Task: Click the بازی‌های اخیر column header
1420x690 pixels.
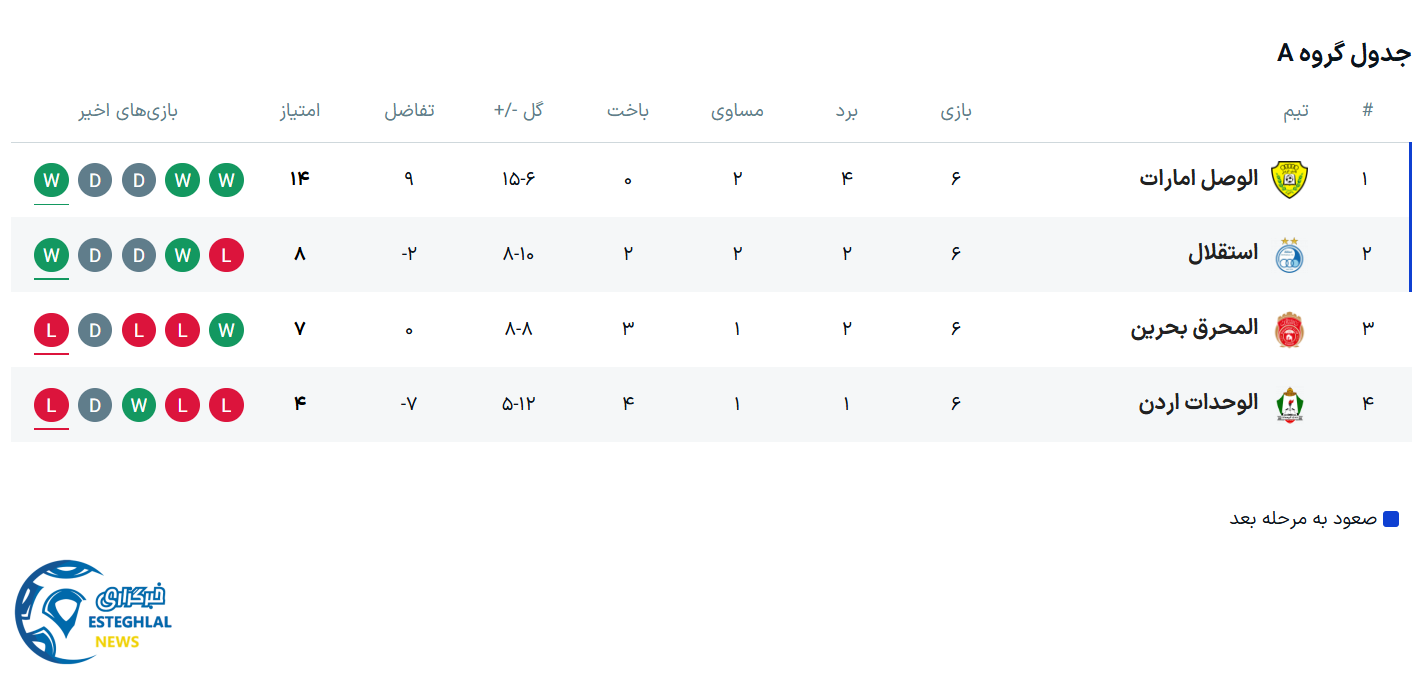Action: click(128, 111)
